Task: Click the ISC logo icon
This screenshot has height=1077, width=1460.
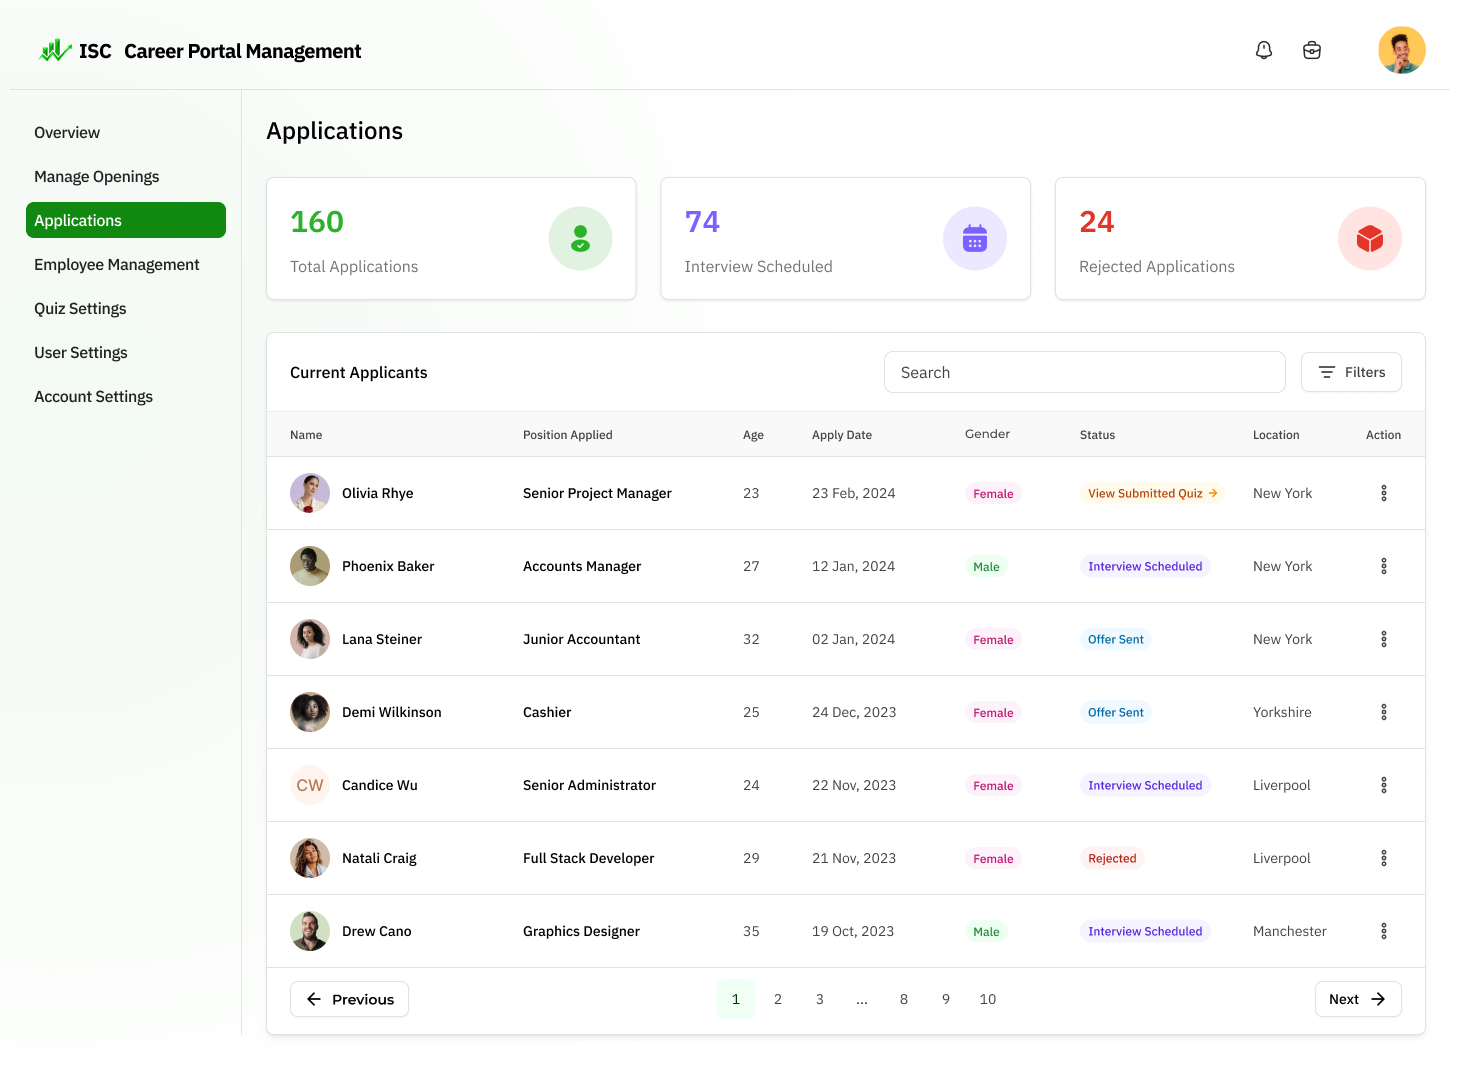Action: [55, 50]
